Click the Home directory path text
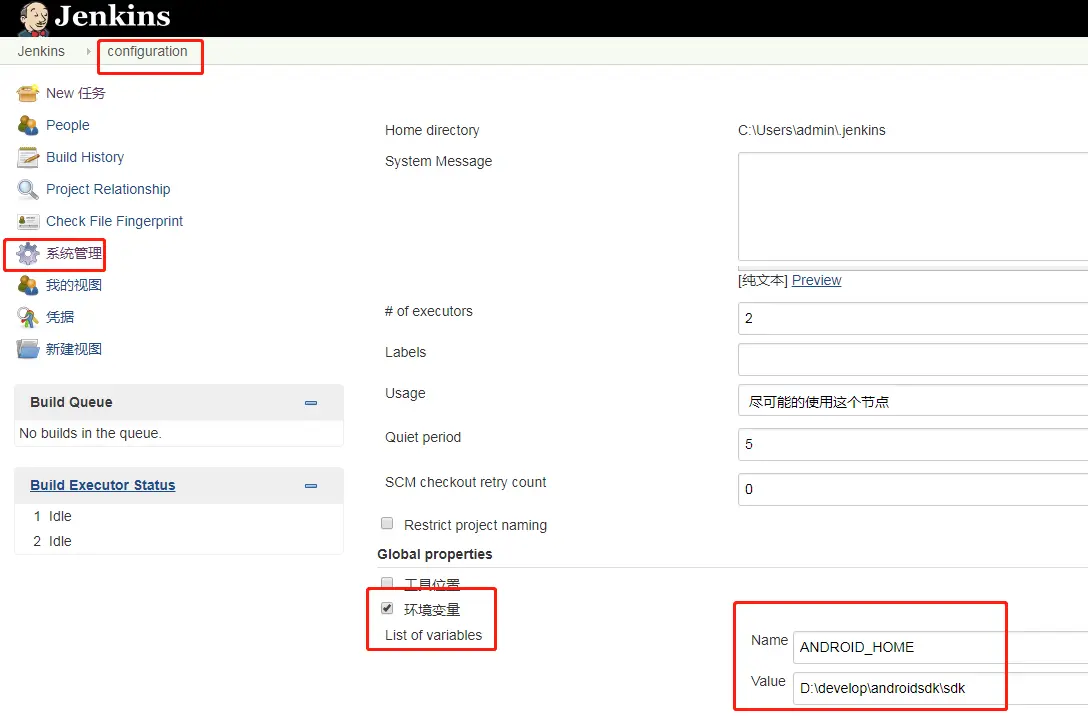This screenshot has width=1088, height=717. point(812,130)
